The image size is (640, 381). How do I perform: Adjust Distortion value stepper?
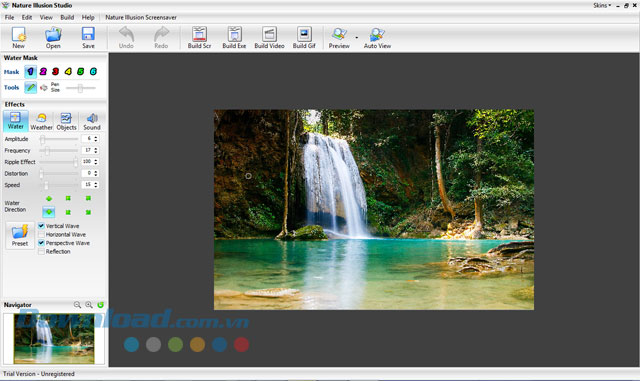tap(96, 173)
